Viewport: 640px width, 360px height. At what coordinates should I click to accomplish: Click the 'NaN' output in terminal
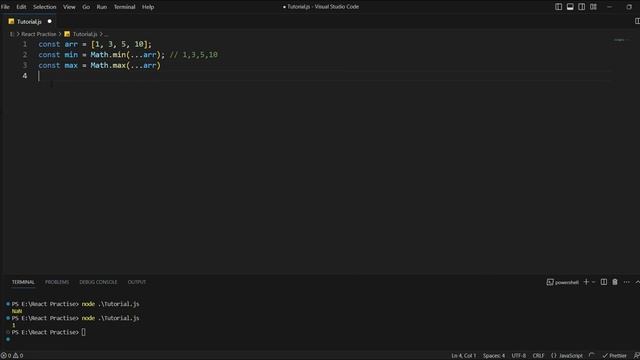[x=17, y=311]
